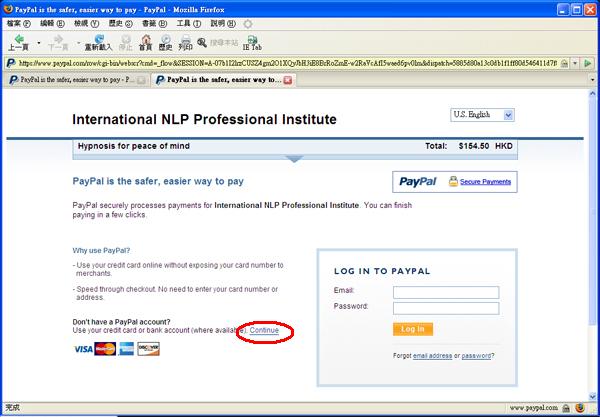Switch rendering with the IE Tab icon
Viewport: 600px width, 417px height.
pyautogui.click(x=252, y=42)
